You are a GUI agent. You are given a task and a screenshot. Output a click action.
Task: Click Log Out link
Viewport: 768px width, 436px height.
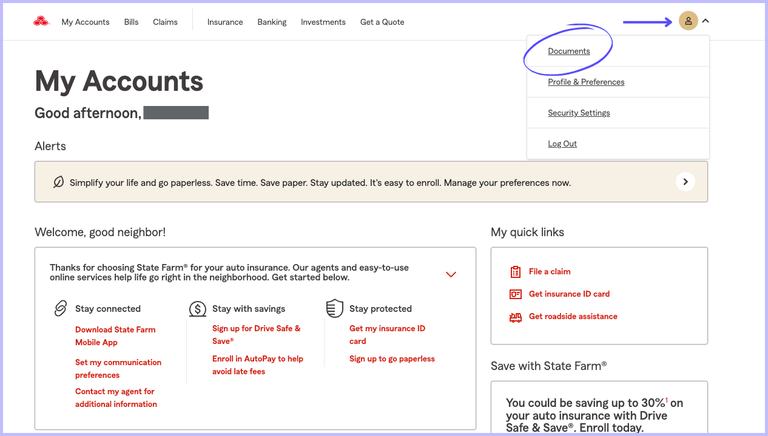tap(562, 144)
